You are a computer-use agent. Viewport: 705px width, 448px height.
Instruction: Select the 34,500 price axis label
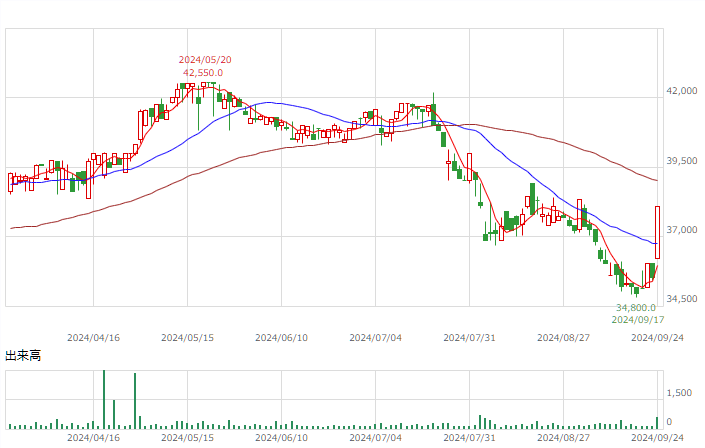[682, 299]
